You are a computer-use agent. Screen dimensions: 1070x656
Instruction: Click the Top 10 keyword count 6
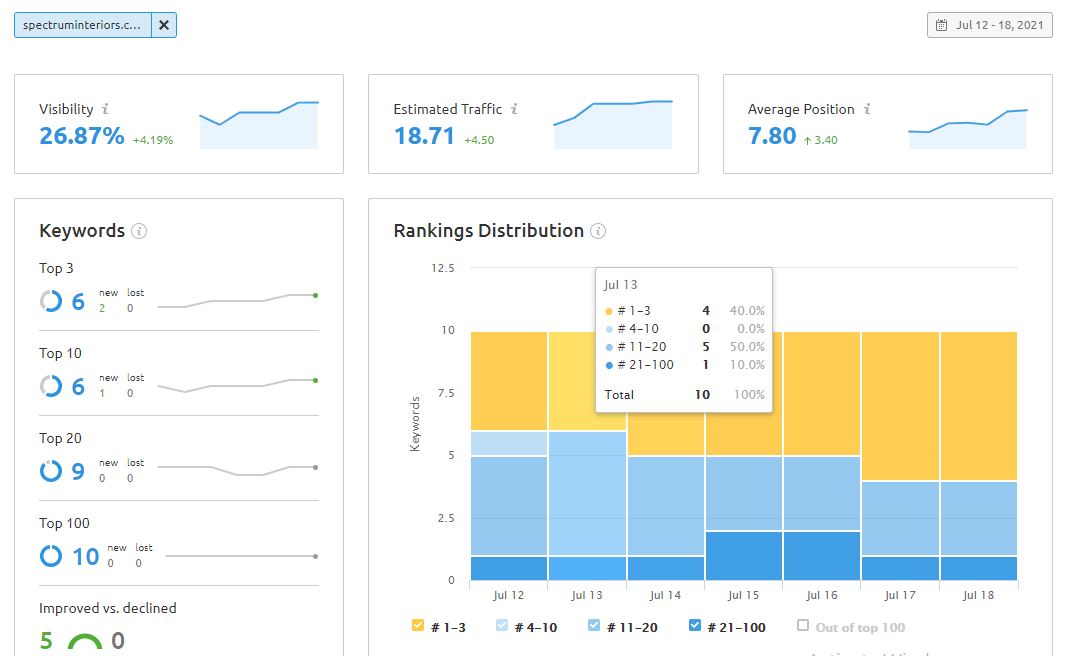78,386
